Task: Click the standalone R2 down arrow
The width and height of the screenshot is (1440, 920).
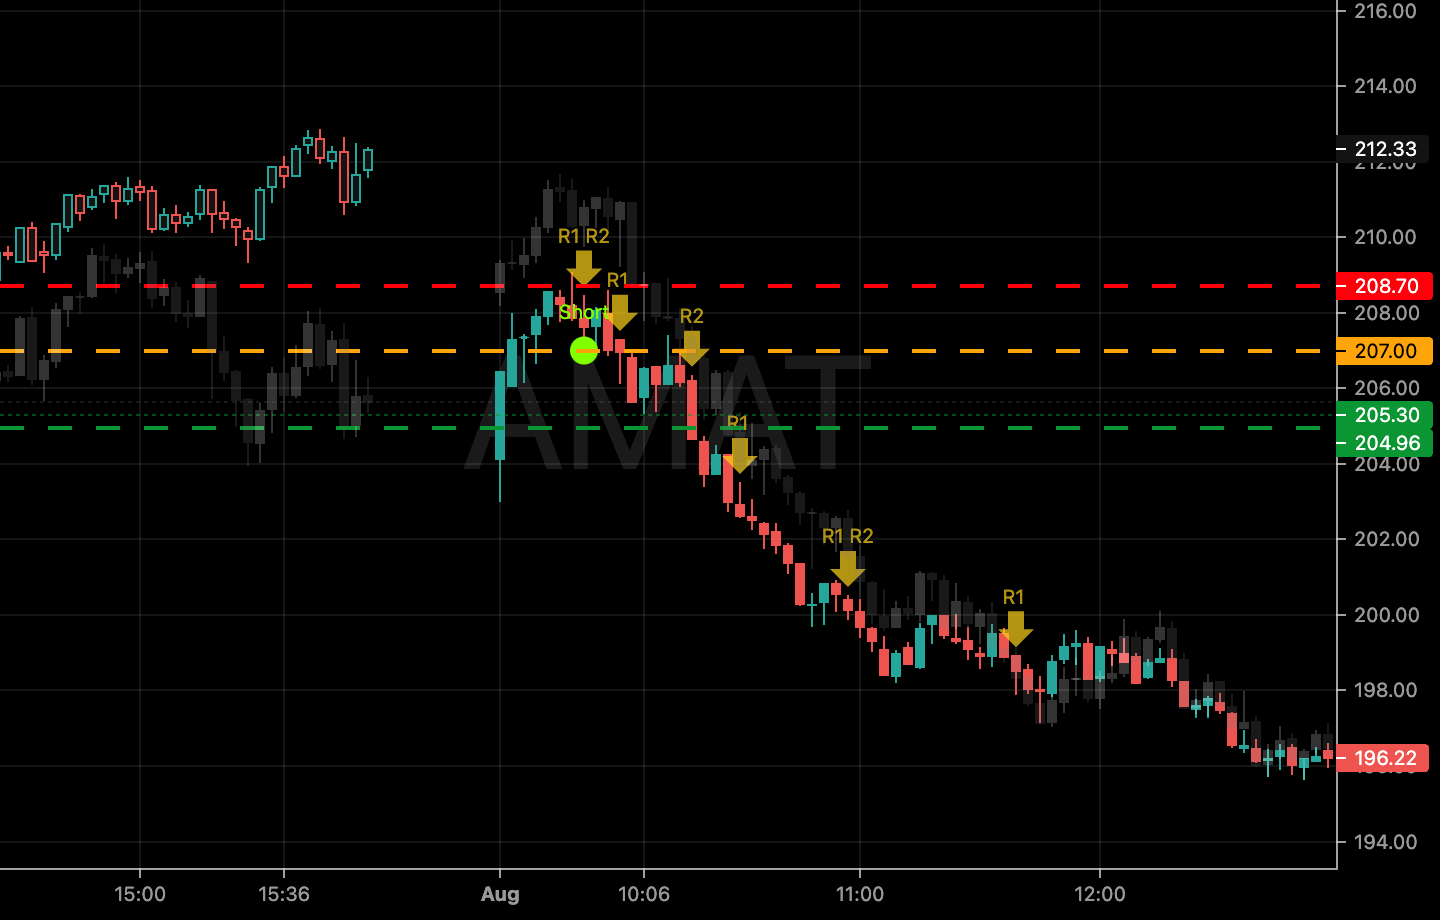Action: click(692, 347)
